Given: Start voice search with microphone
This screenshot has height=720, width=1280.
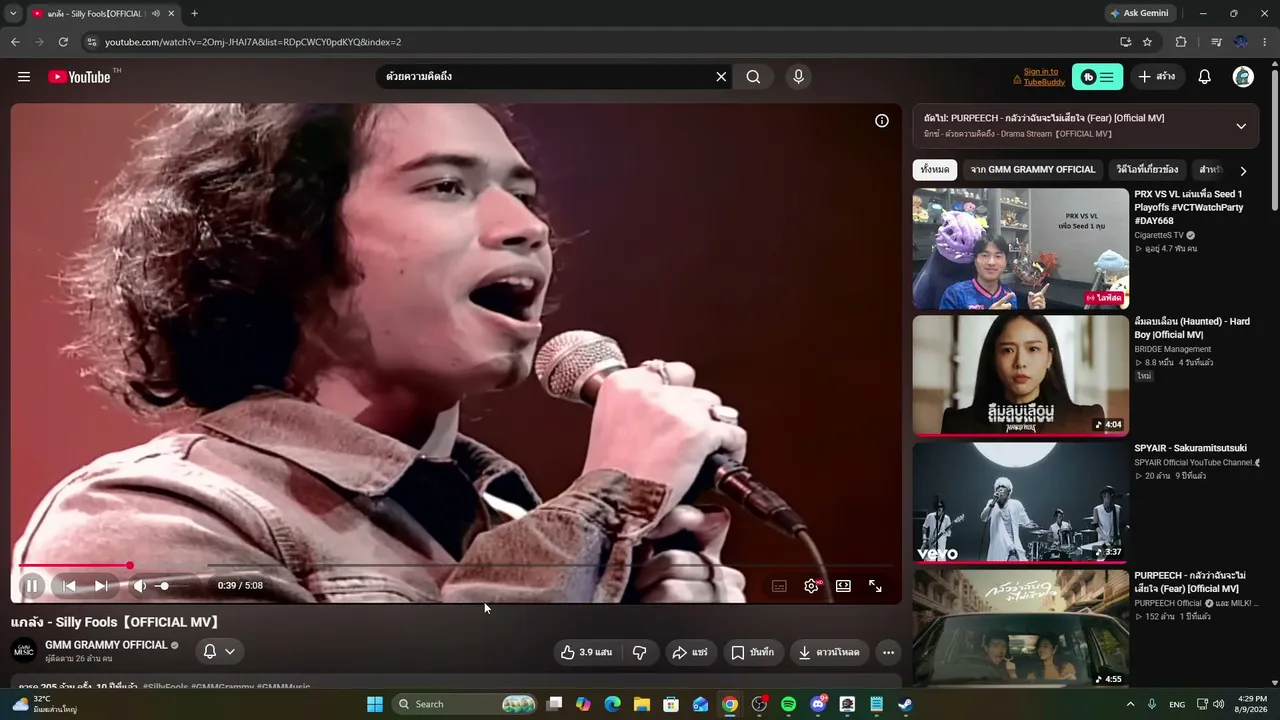Looking at the screenshot, I should pyautogui.click(x=798, y=77).
